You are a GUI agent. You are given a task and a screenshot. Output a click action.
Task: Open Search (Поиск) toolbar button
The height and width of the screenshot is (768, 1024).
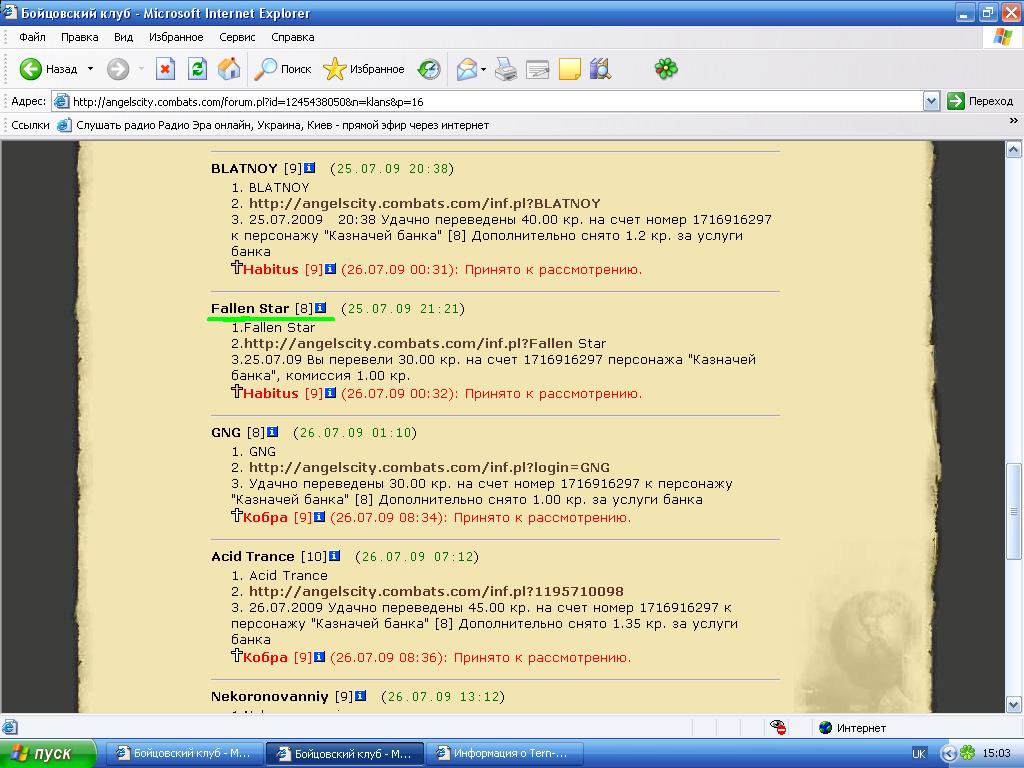coord(282,69)
